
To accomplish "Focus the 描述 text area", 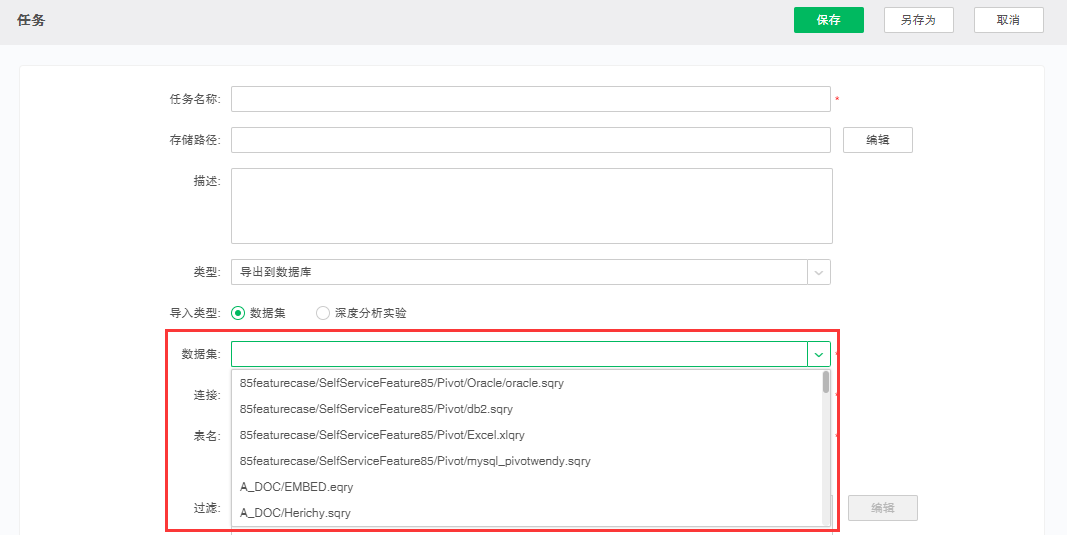I will click(531, 205).
